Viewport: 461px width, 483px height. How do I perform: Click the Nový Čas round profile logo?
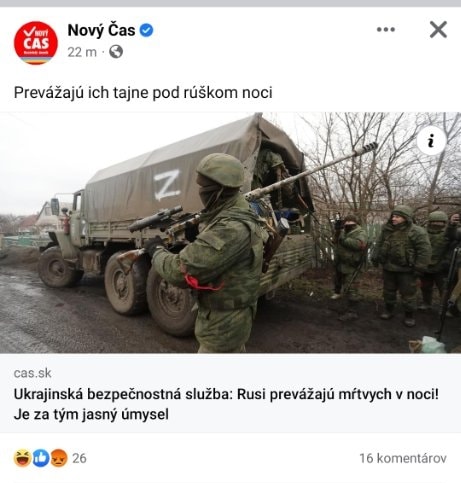36,43
